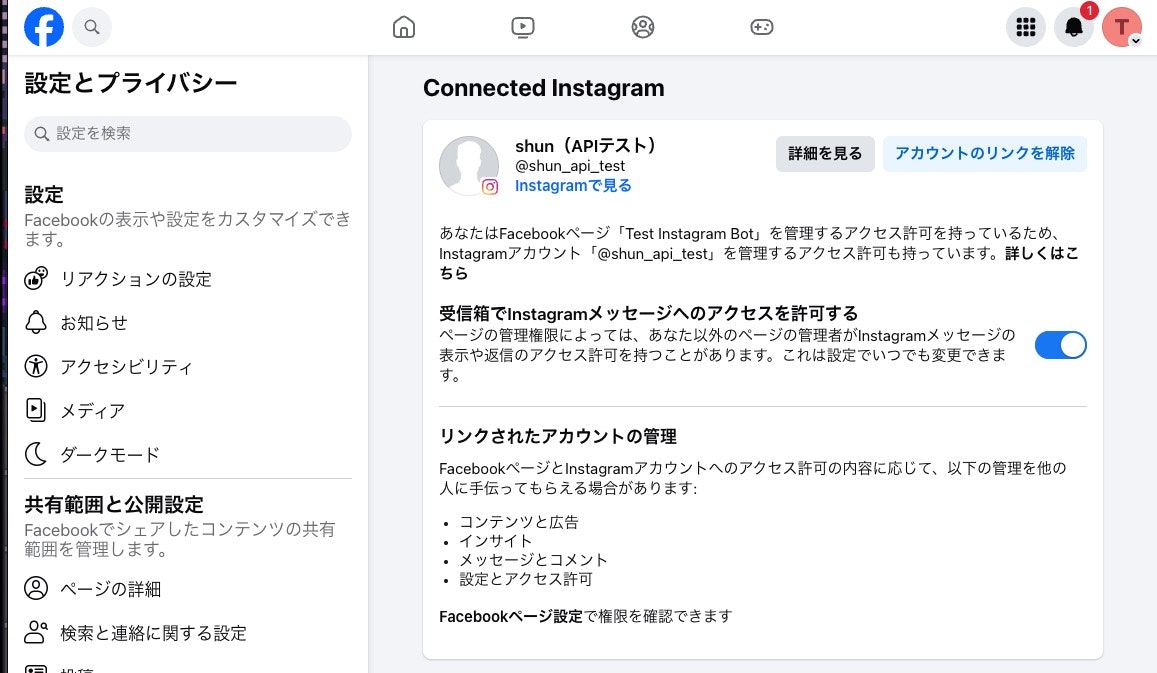Open the Watch video icon
Viewport: 1157px width, 673px height.
coord(522,27)
